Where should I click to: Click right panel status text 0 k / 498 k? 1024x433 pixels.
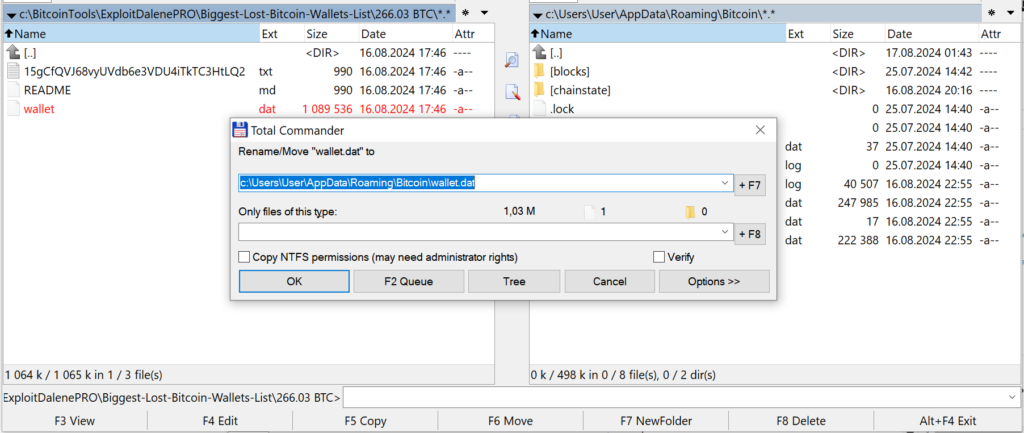pyautogui.click(x=623, y=375)
